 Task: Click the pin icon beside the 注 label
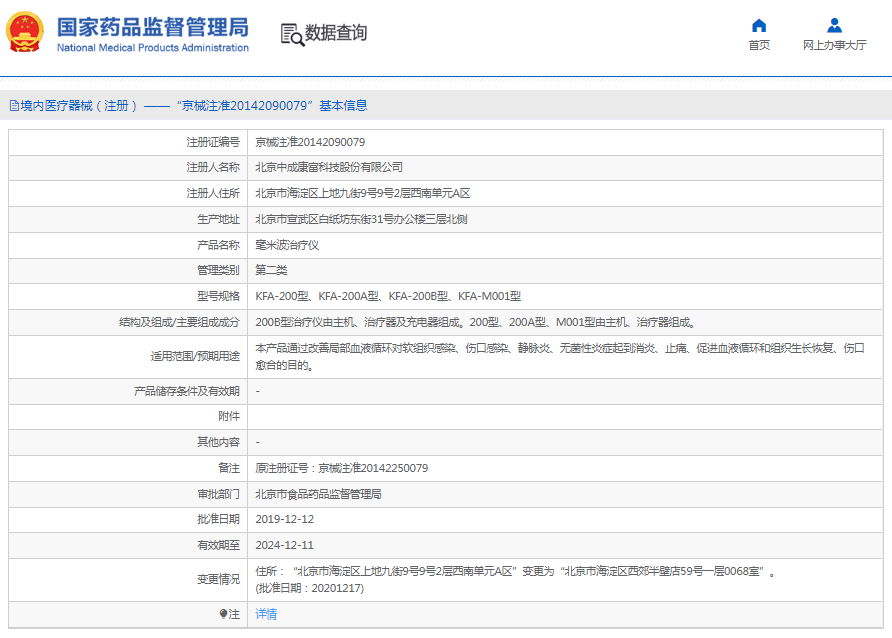(223, 614)
